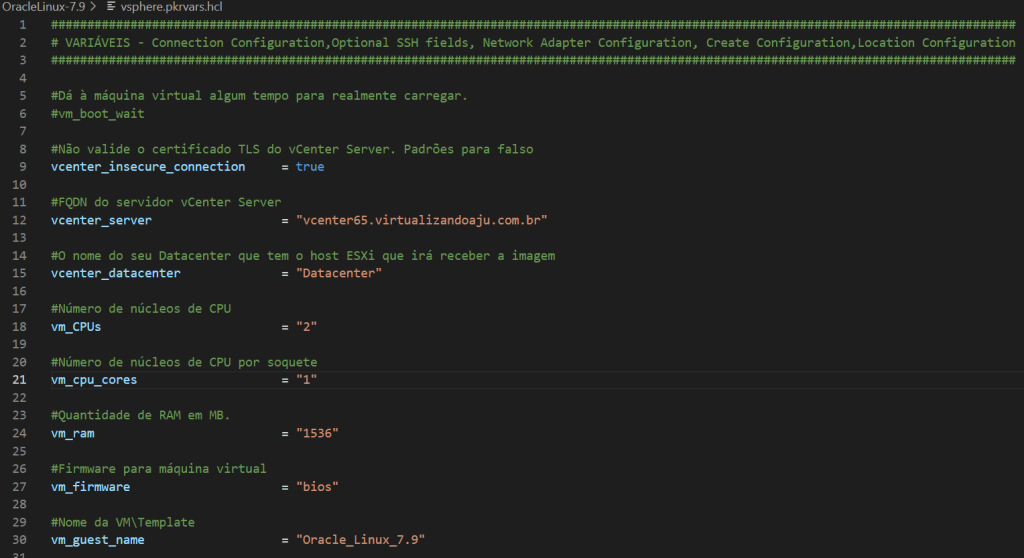Viewport: 1024px width, 558px height.
Task: Click the "bios" firmware value
Action: (317, 487)
